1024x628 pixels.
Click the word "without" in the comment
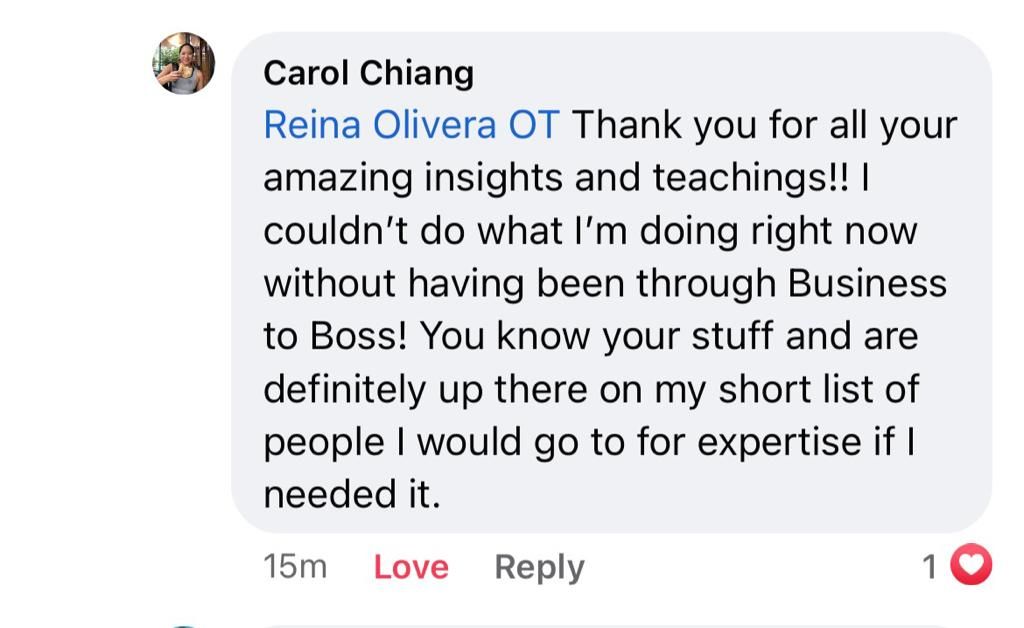[x=329, y=284]
